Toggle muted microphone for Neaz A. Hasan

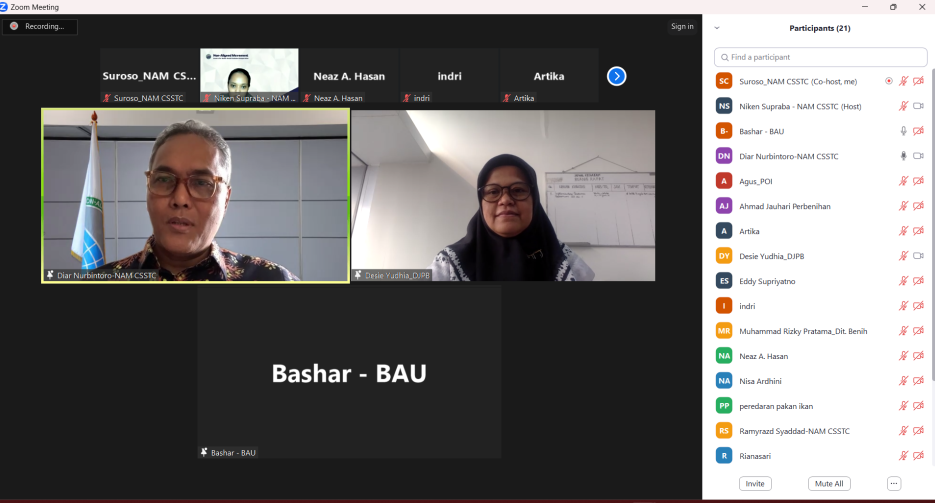(x=903, y=356)
